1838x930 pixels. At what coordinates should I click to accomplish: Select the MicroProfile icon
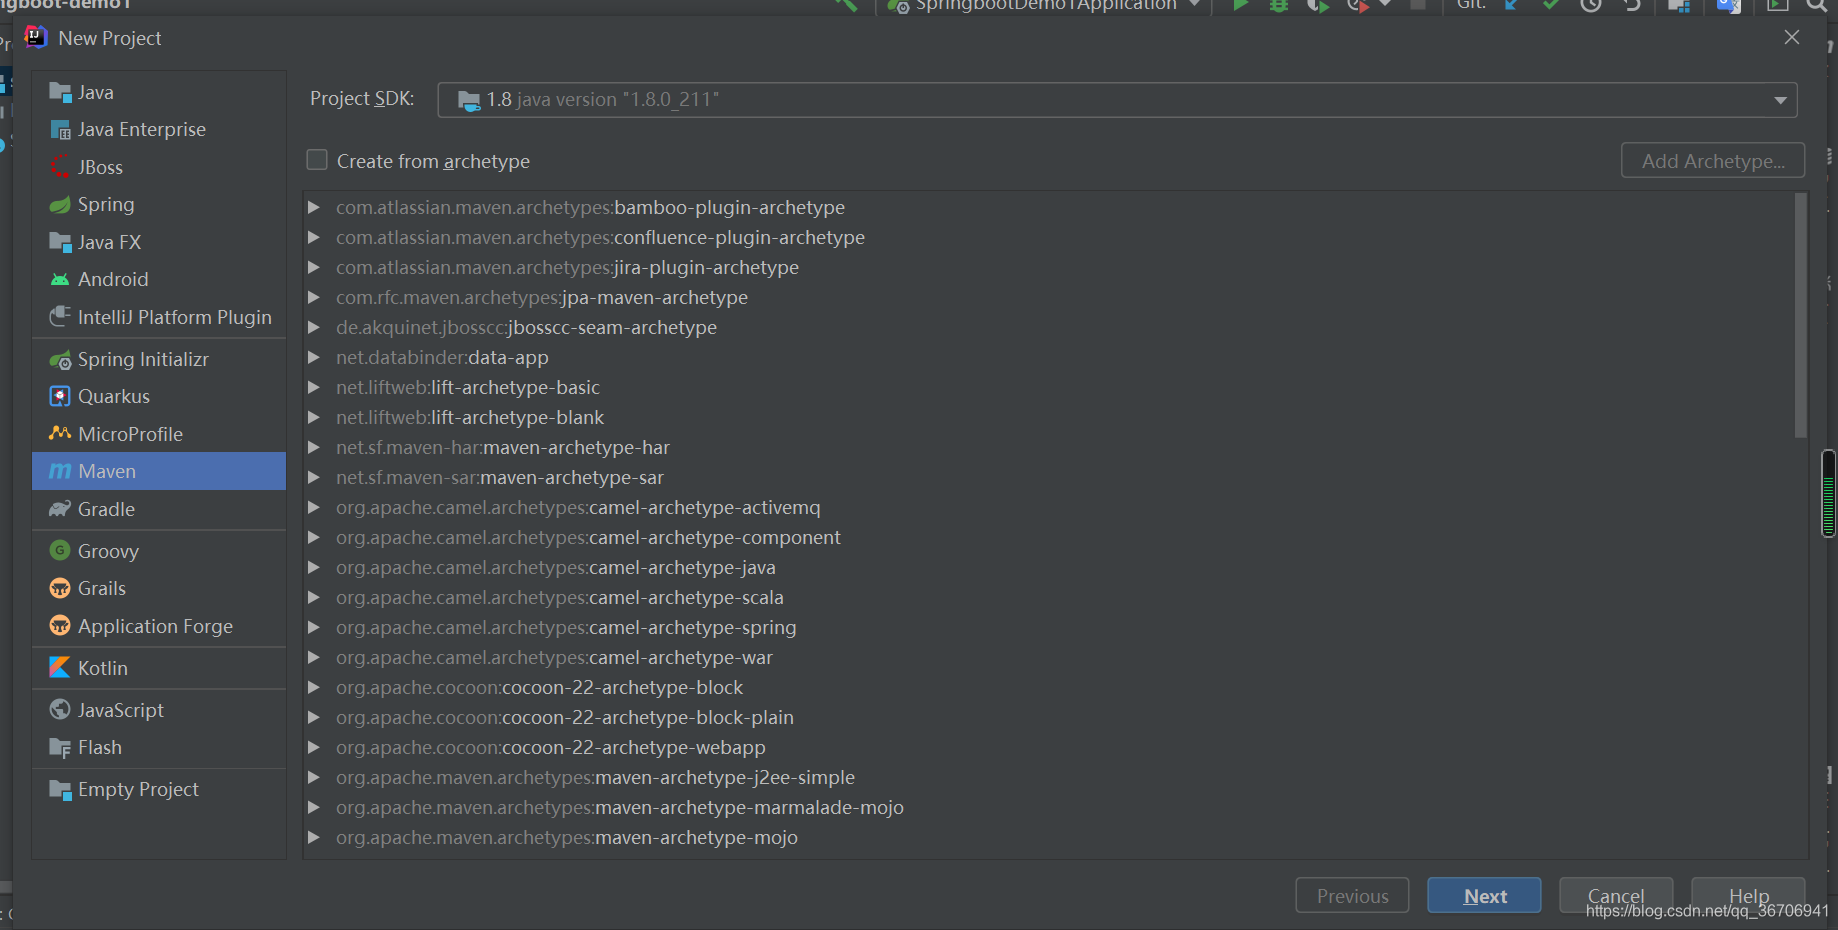click(60, 434)
